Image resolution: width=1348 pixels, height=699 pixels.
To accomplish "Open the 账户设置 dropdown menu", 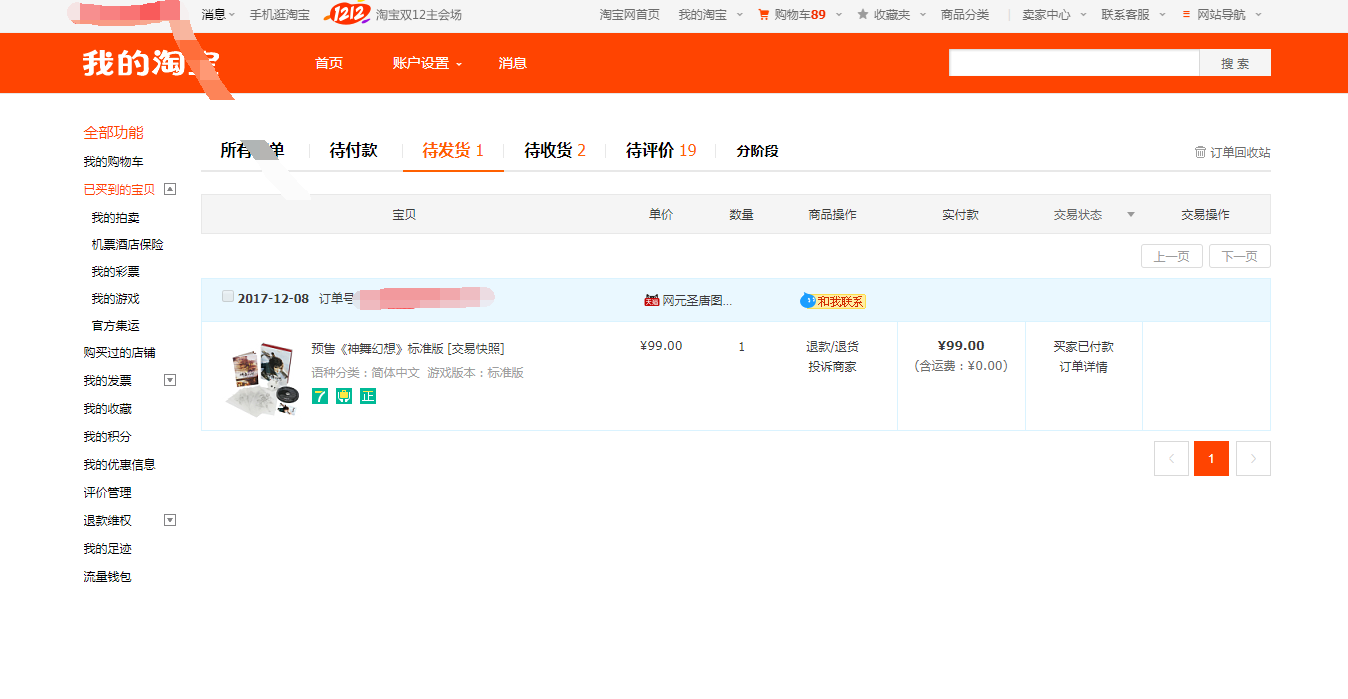I will [427, 63].
